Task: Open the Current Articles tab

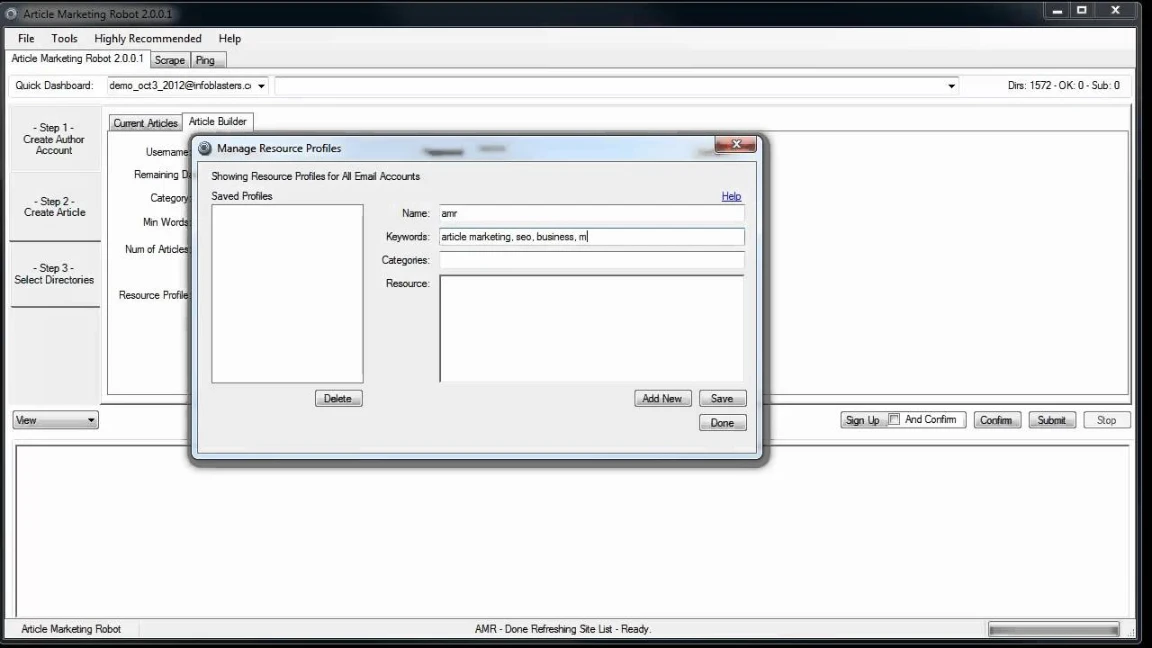Action: pyautogui.click(x=145, y=123)
